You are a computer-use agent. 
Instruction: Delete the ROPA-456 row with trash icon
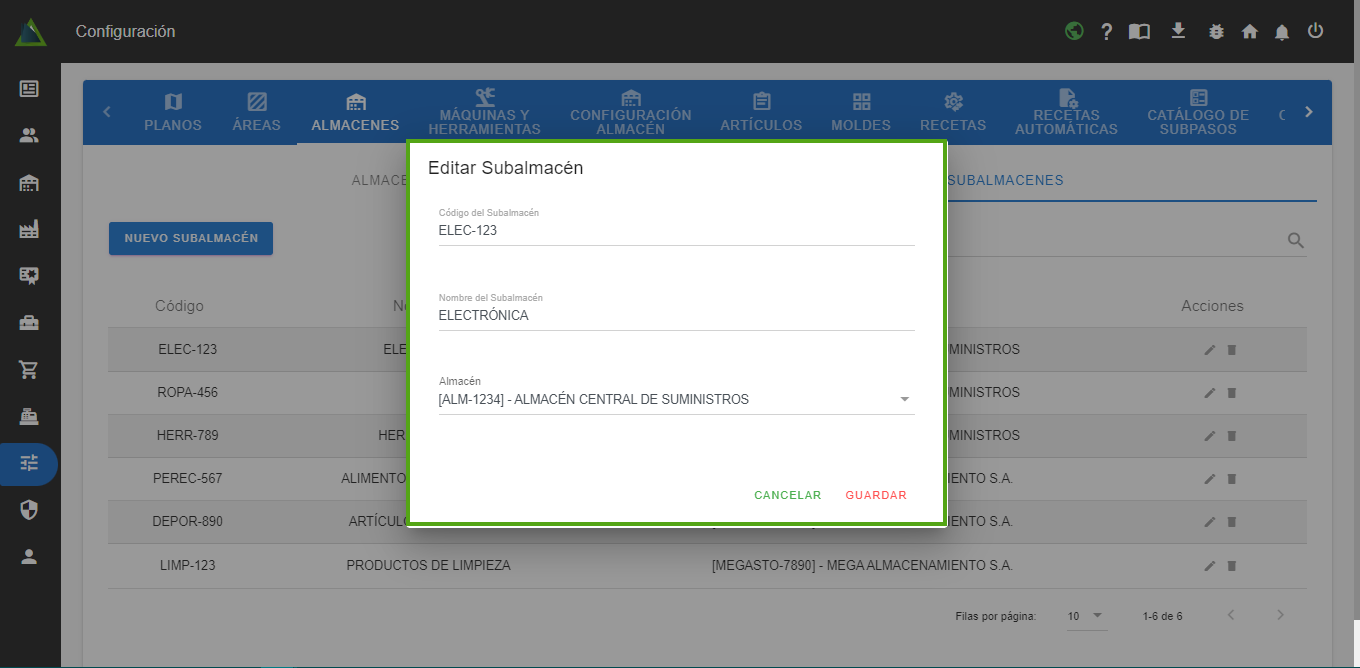coord(1232,393)
